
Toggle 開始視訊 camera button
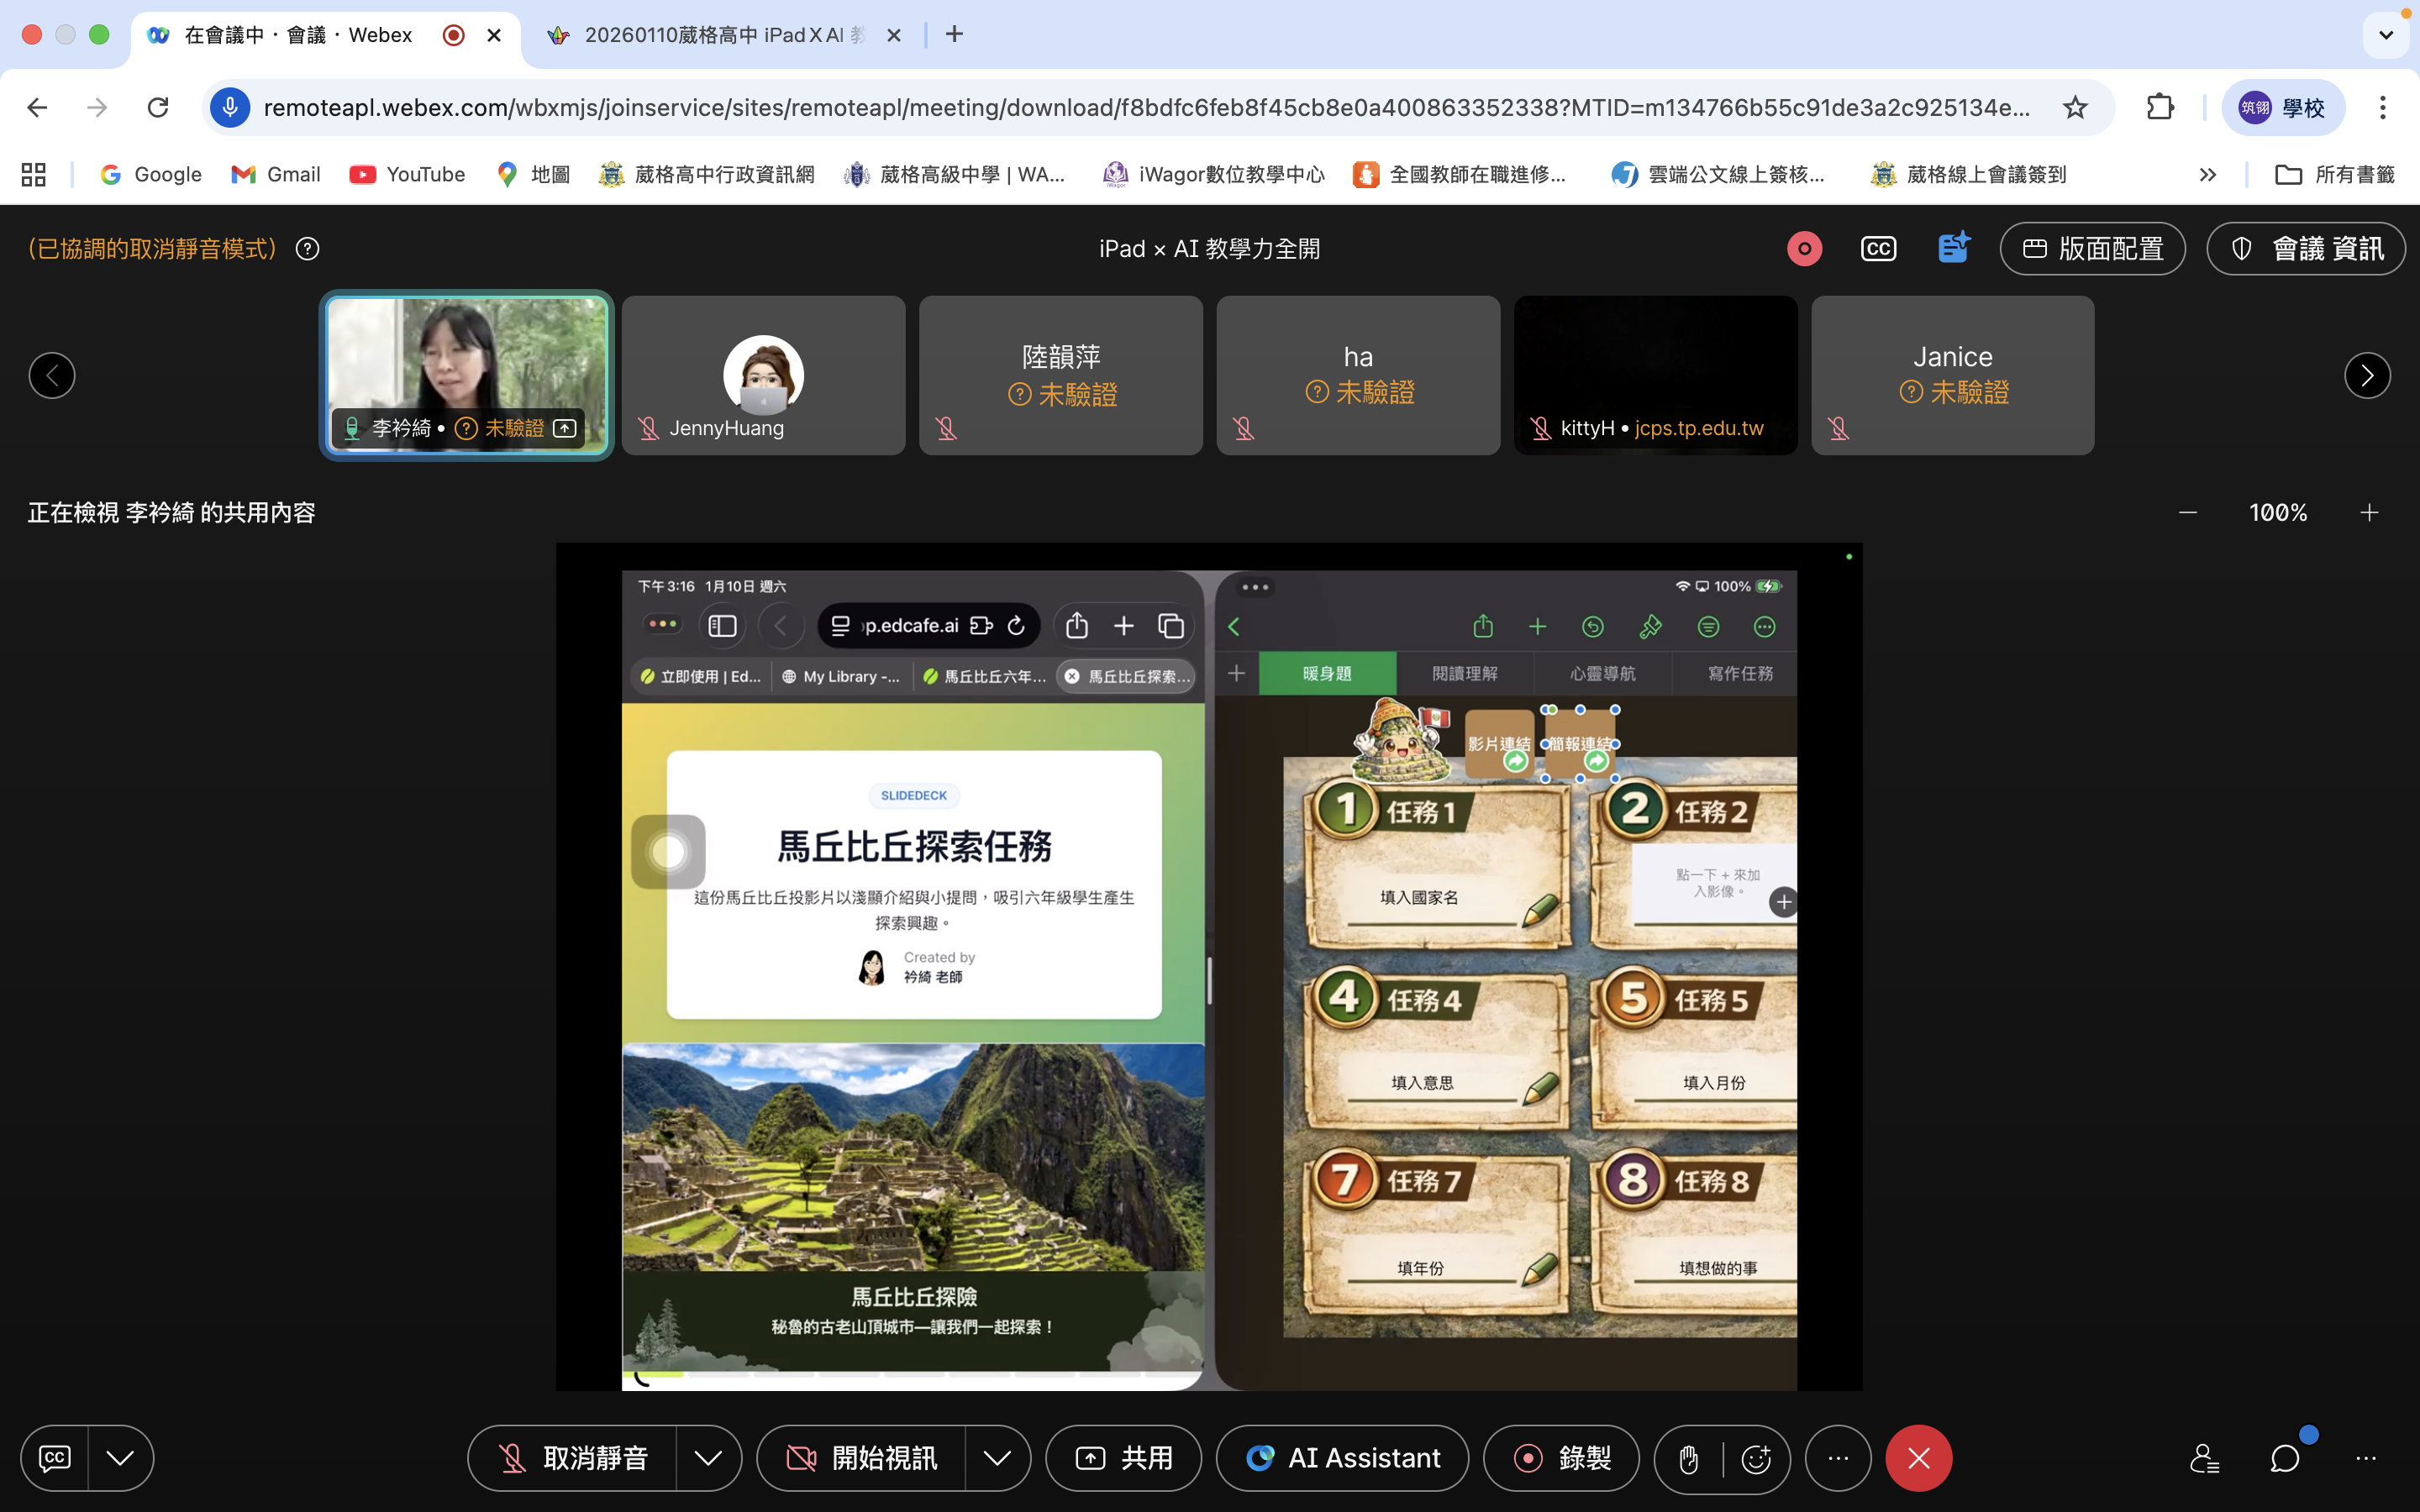[862, 1458]
